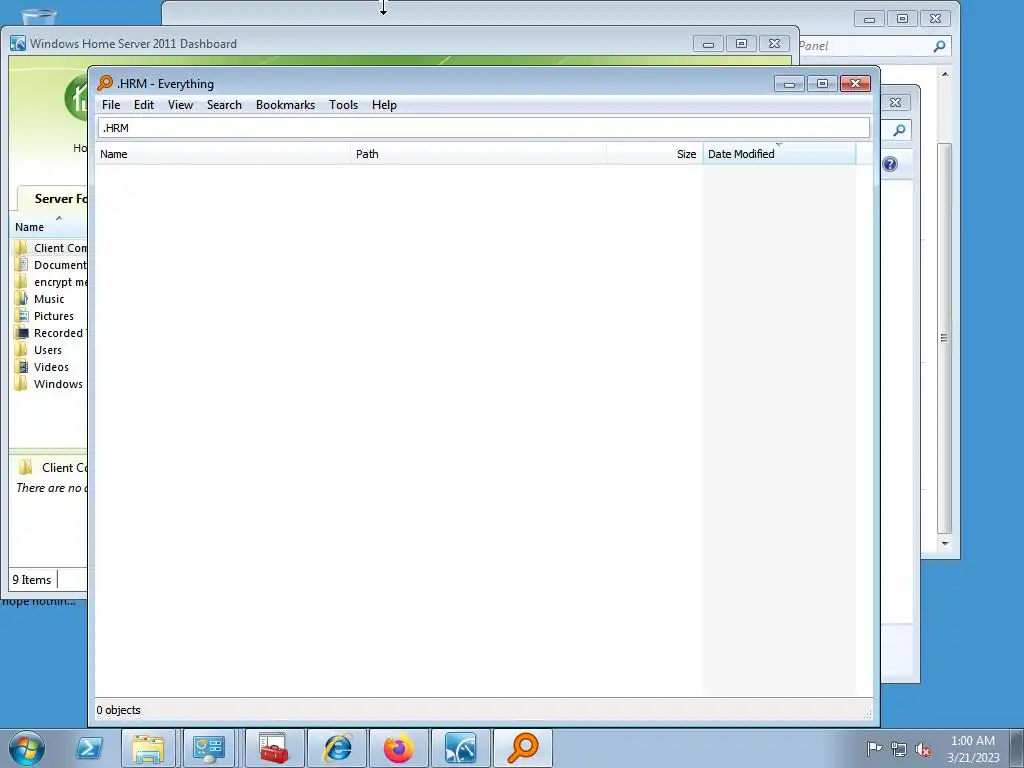
Task: Open the red toolbox taskbar icon
Action: click(x=274, y=748)
